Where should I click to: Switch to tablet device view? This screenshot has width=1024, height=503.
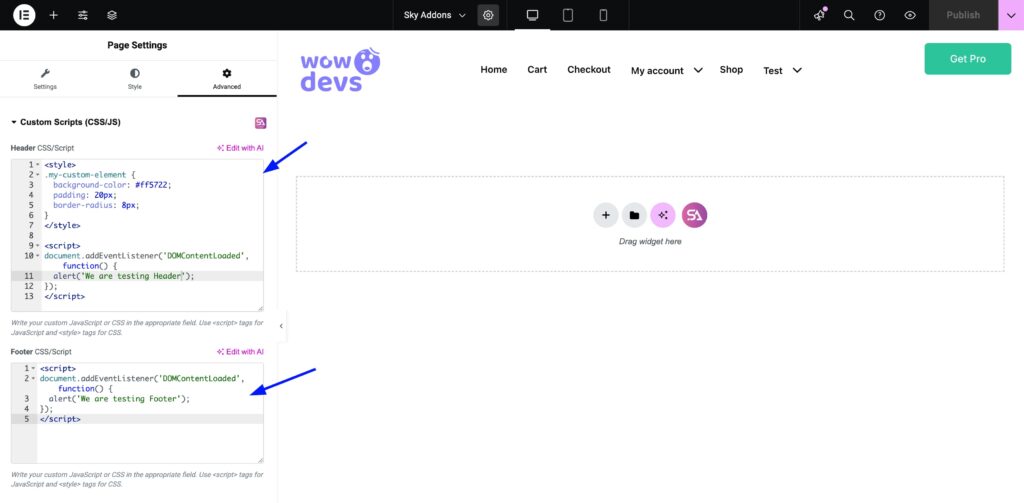568,15
